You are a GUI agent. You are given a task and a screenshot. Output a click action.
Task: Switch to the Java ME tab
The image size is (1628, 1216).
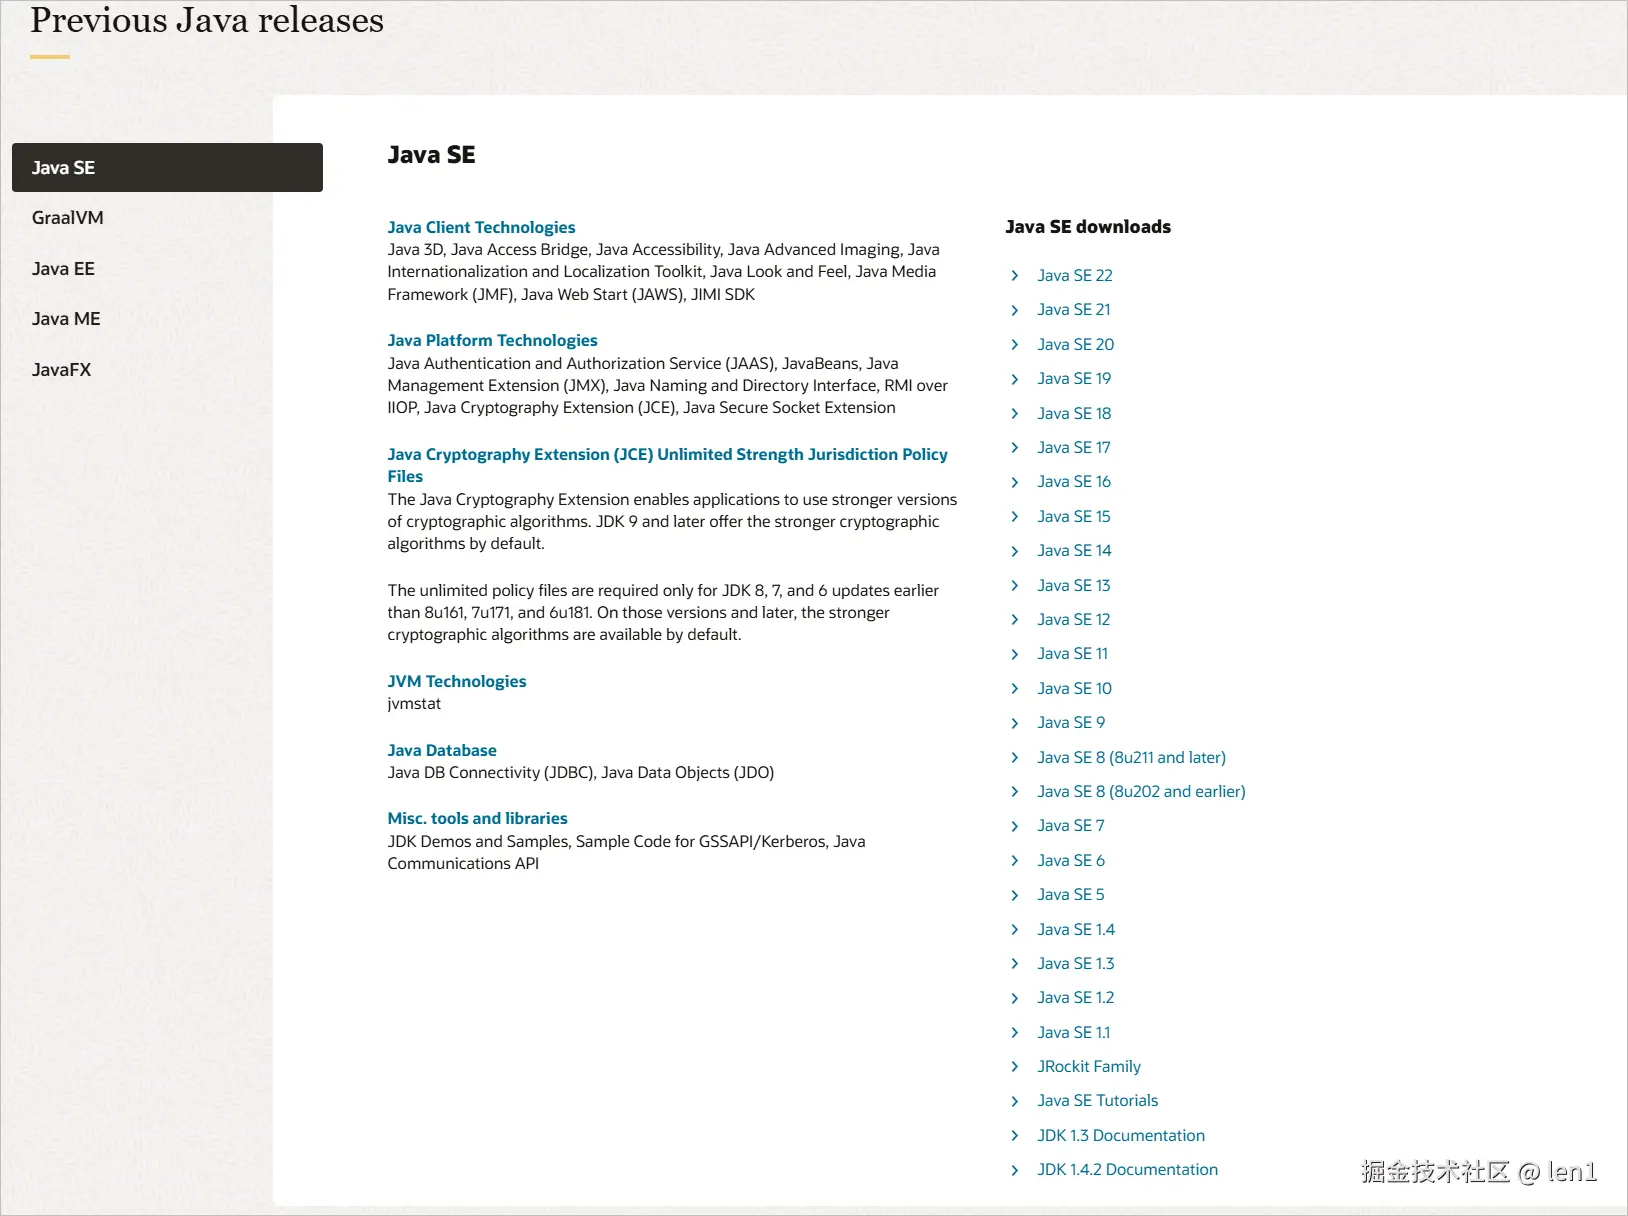click(x=66, y=319)
